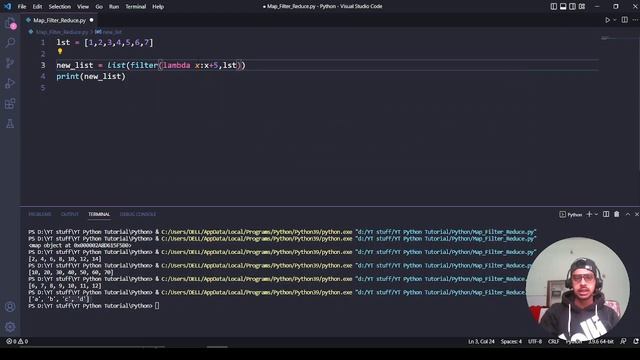Screen dimensions: 640x360
Task: Click the lambda keyword in line 3
Action: click(176, 65)
